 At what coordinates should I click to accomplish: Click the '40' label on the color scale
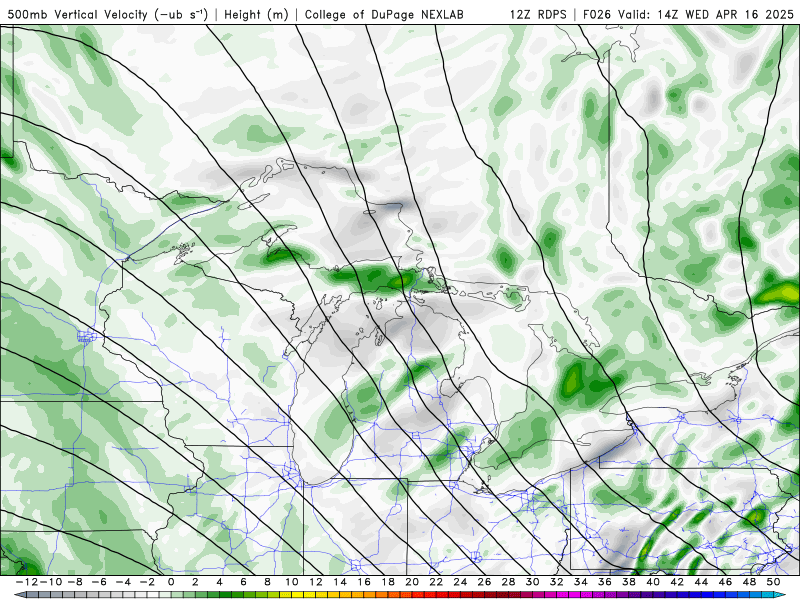pos(653,582)
